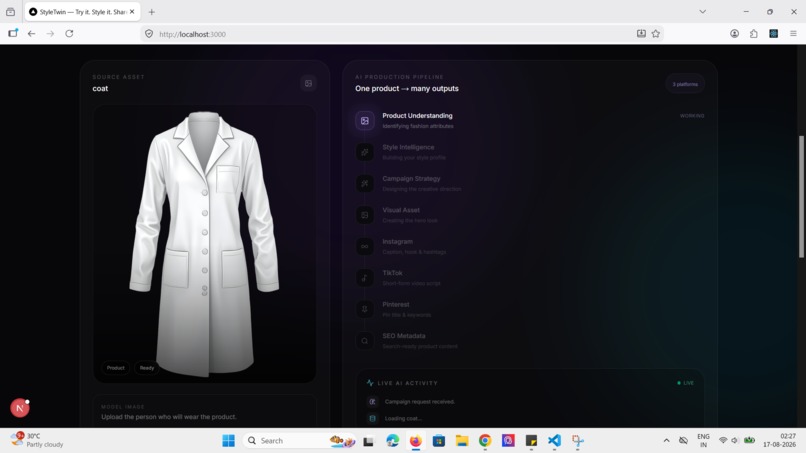The width and height of the screenshot is (806, 453).
Task: Click the icon beside Loading coat
Action: coord(372,419)
